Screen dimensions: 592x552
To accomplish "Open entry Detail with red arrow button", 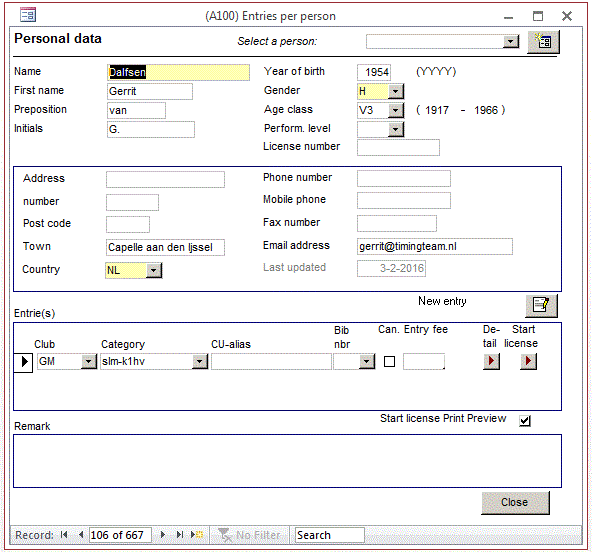I will pyautogui.click(x=491, y=361).
